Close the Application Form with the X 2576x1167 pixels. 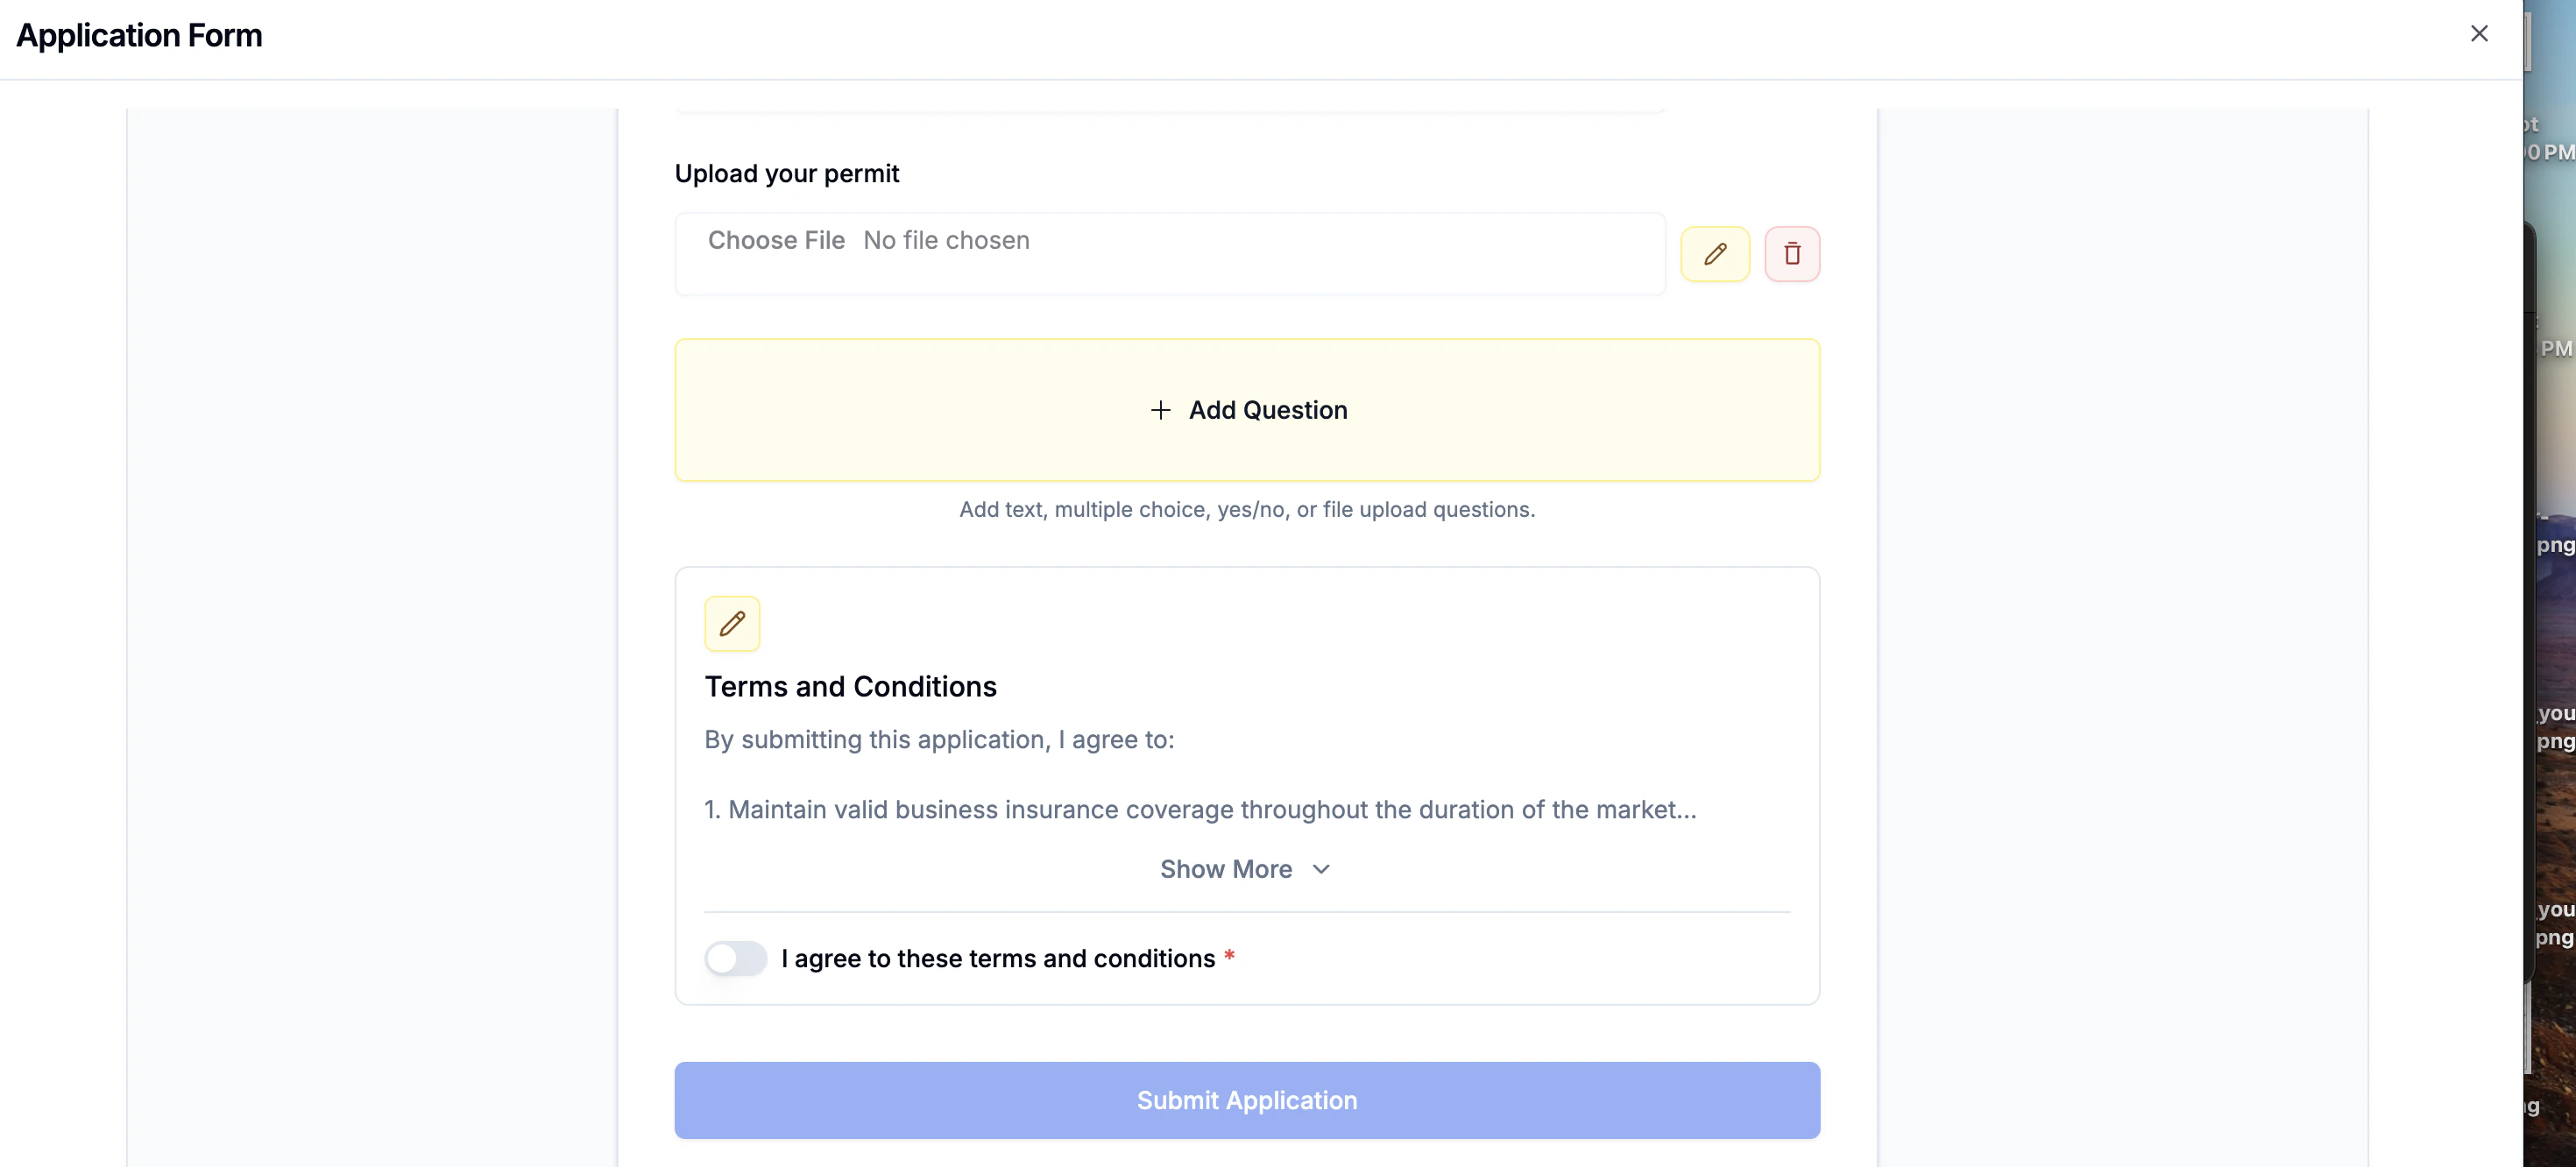coord(2479,33)
